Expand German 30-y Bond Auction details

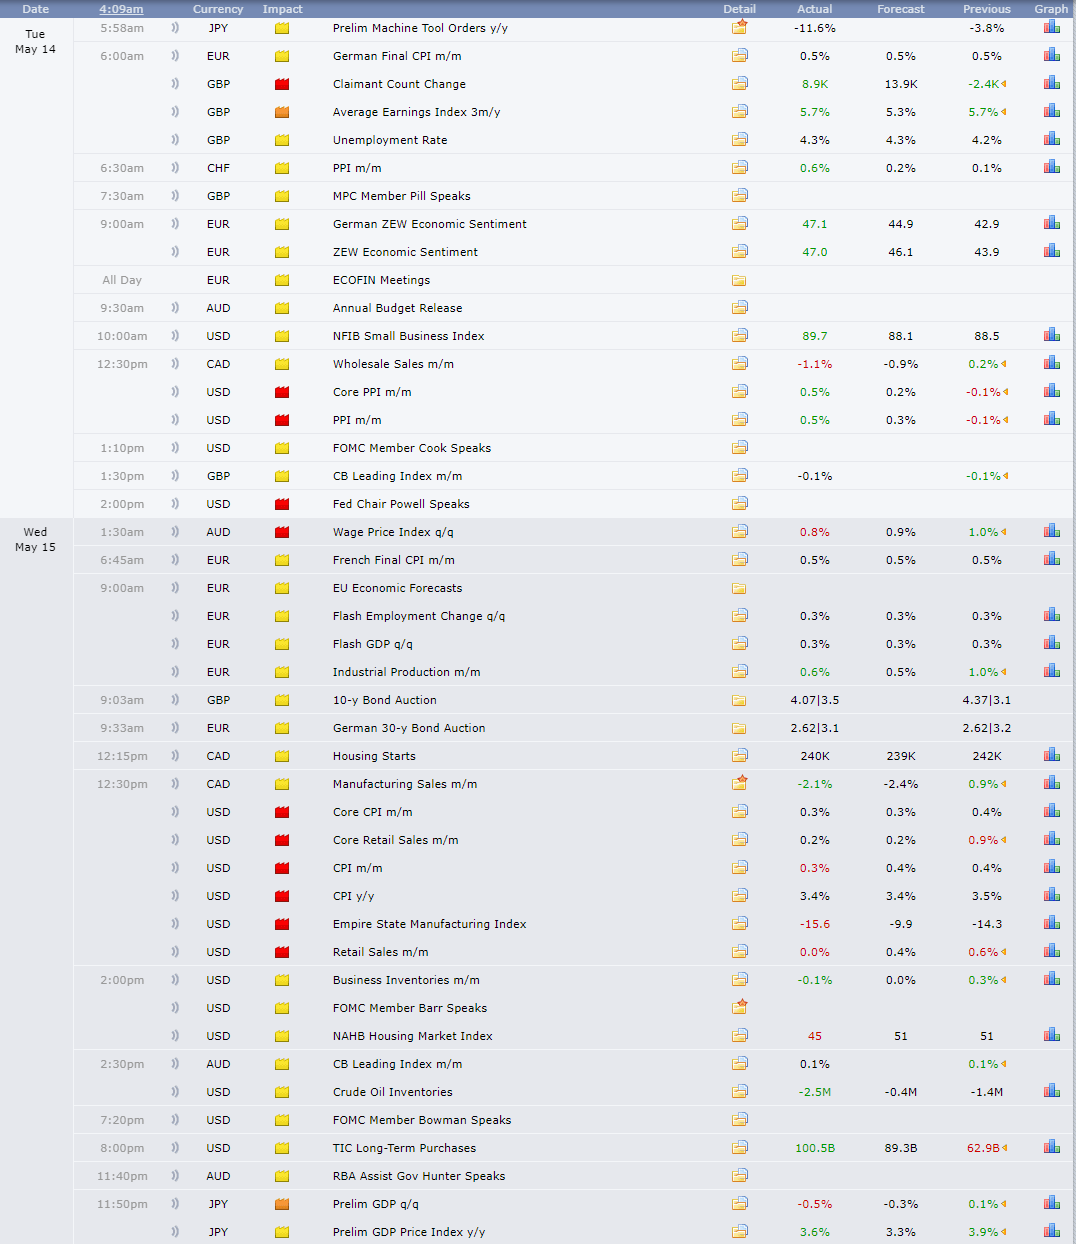739,728
